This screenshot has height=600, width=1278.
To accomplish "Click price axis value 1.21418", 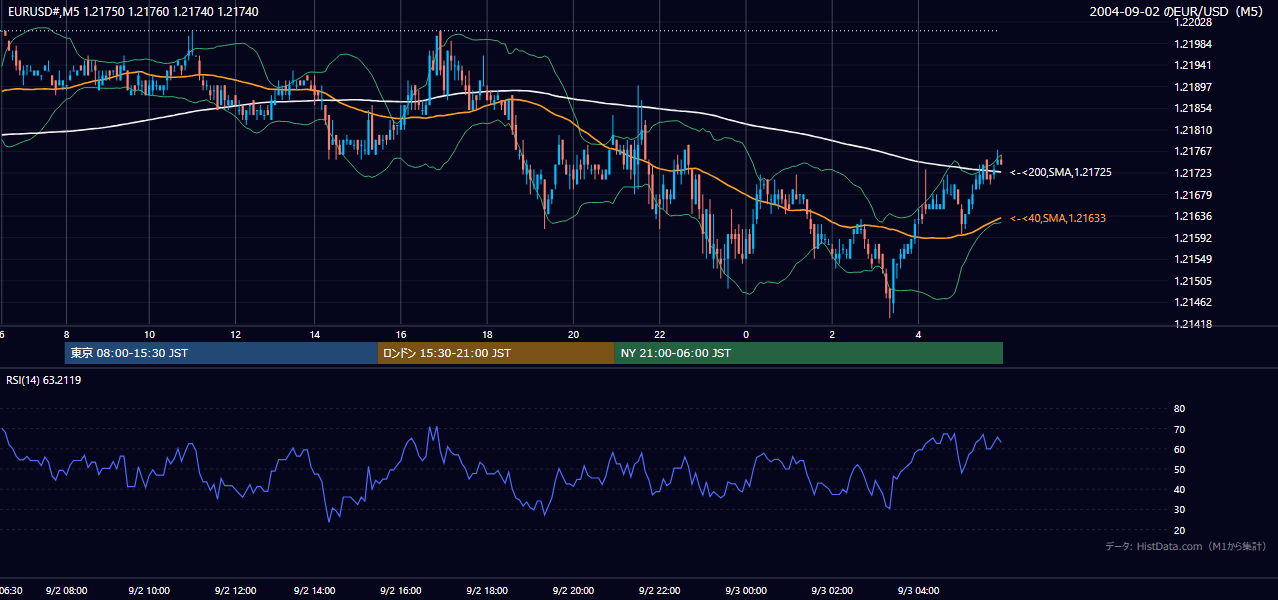I will click(x=1193, y=324).
